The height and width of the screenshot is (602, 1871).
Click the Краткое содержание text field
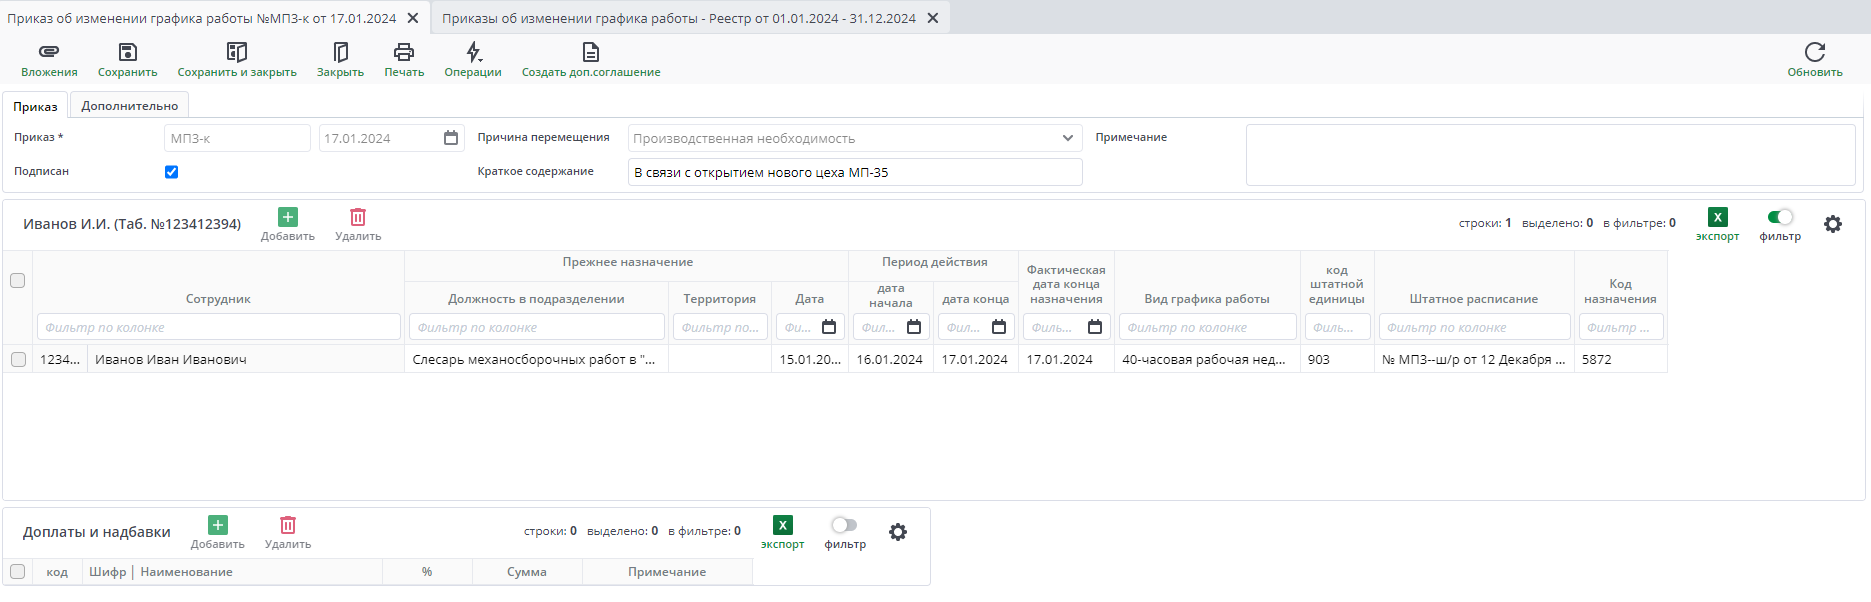(855, 172)
